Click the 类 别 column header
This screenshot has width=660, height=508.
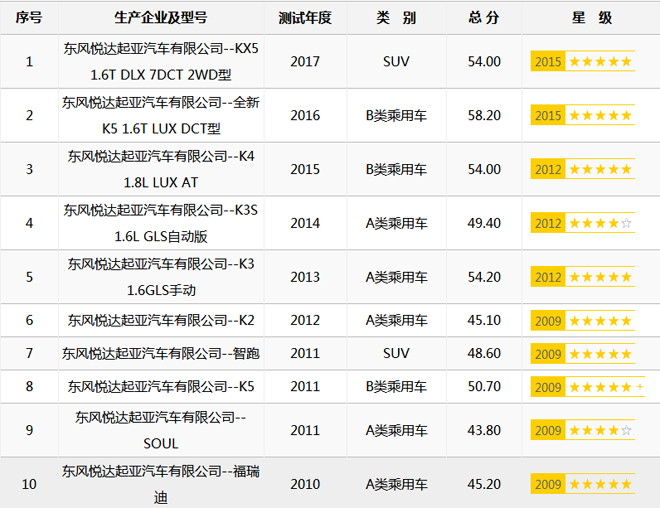(x=396, y=18)
